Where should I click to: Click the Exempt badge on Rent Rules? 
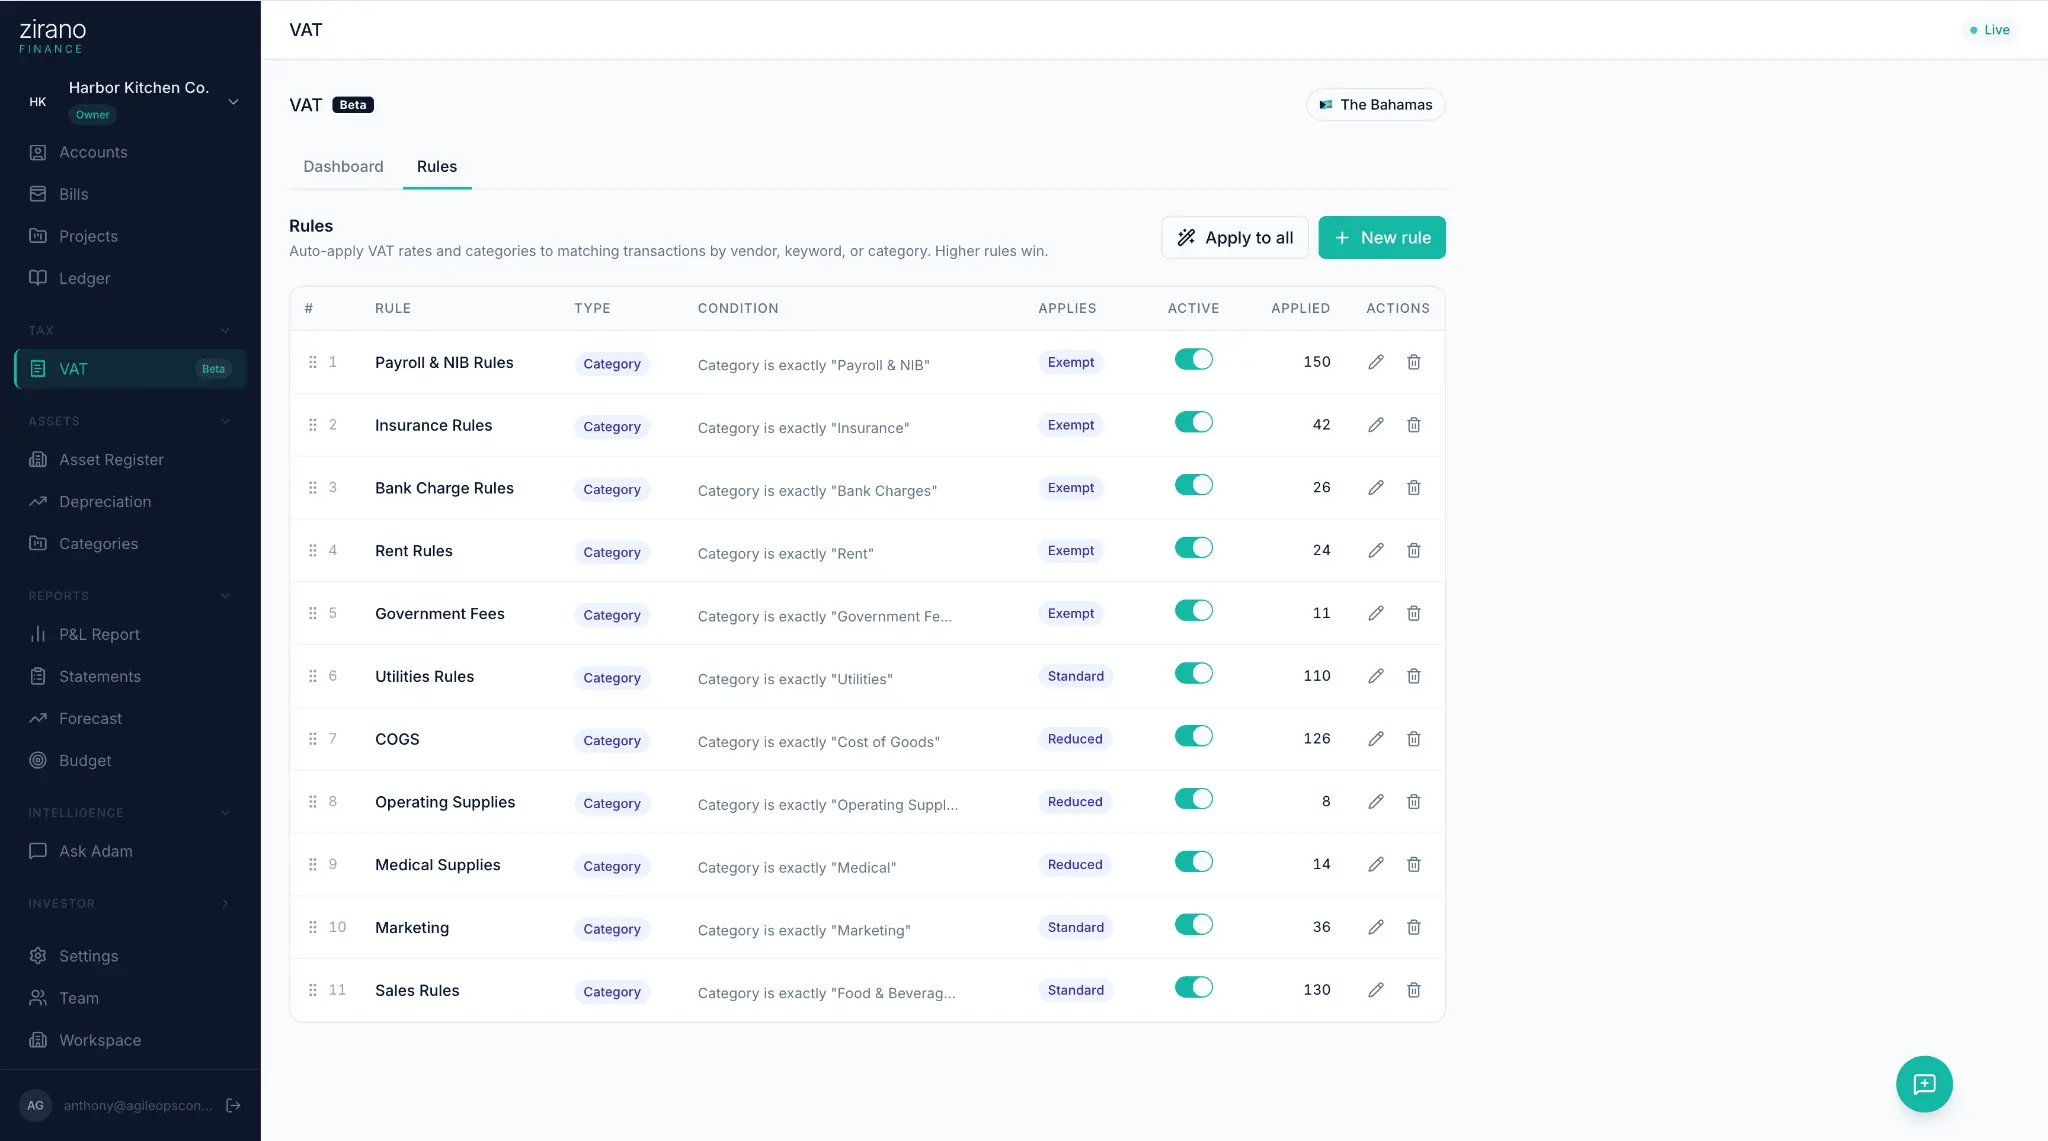(1071, 551)
